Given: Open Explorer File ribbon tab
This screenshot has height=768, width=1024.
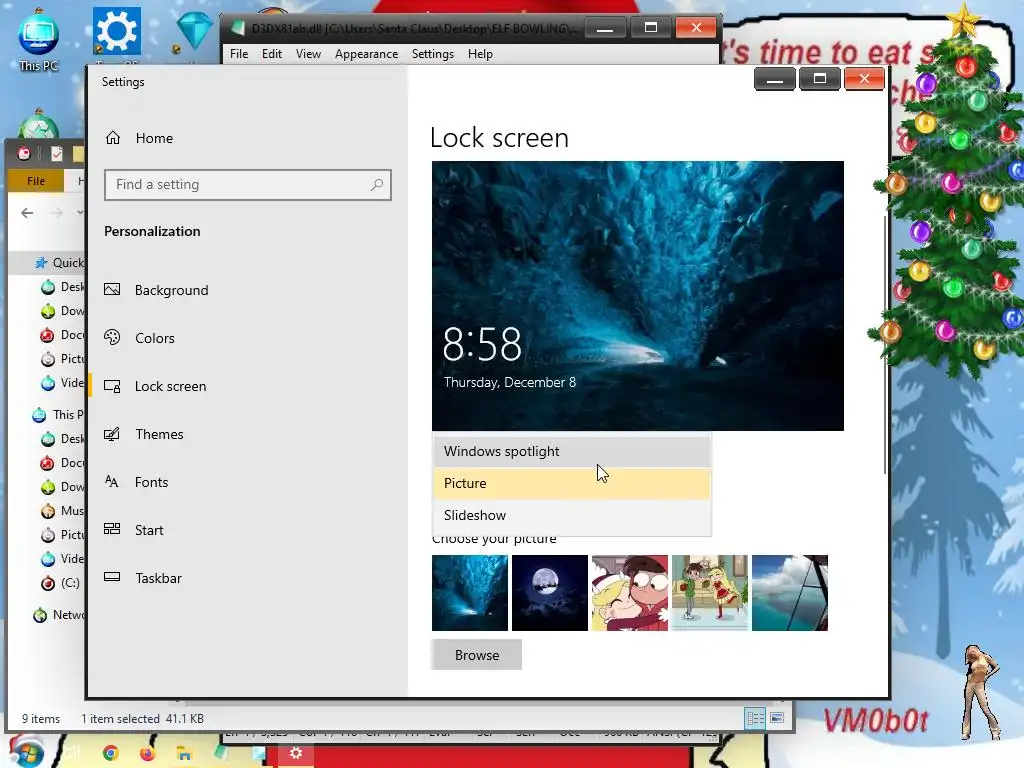Looking at the screenshot, I should pyautogui.click(x=36, y=181).
